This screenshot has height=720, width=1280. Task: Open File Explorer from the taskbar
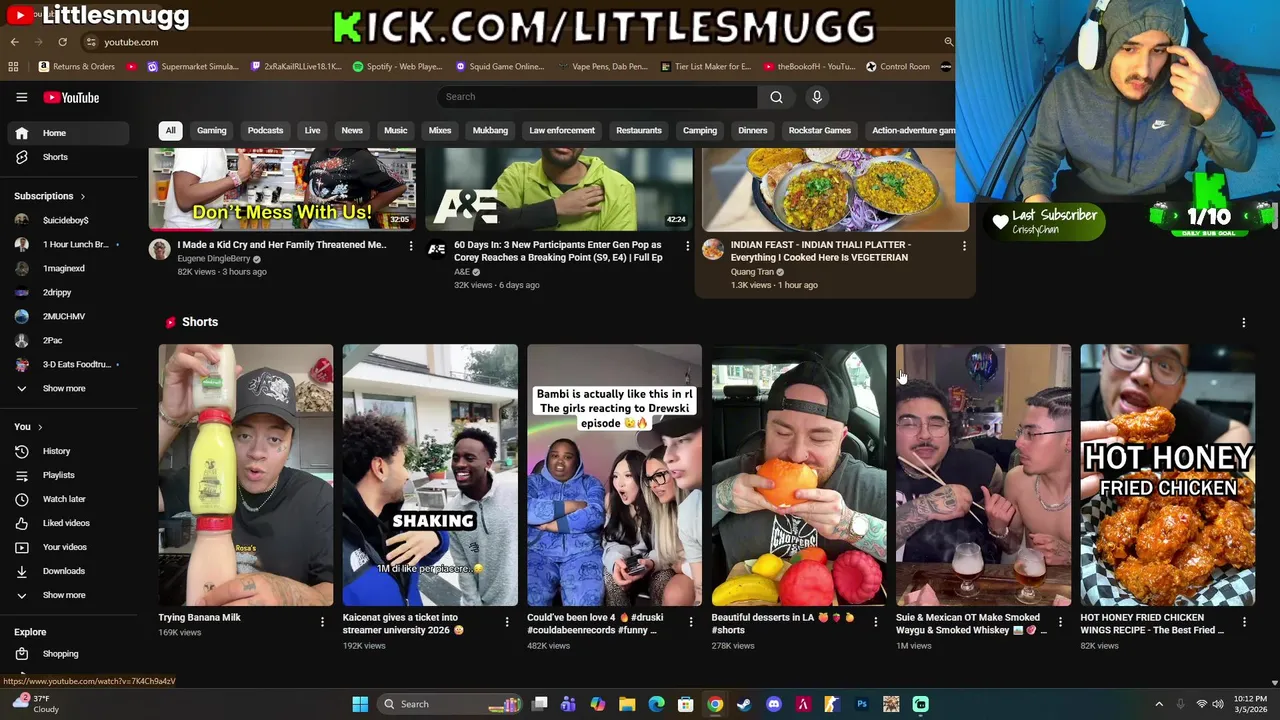(x=627, y=704)
